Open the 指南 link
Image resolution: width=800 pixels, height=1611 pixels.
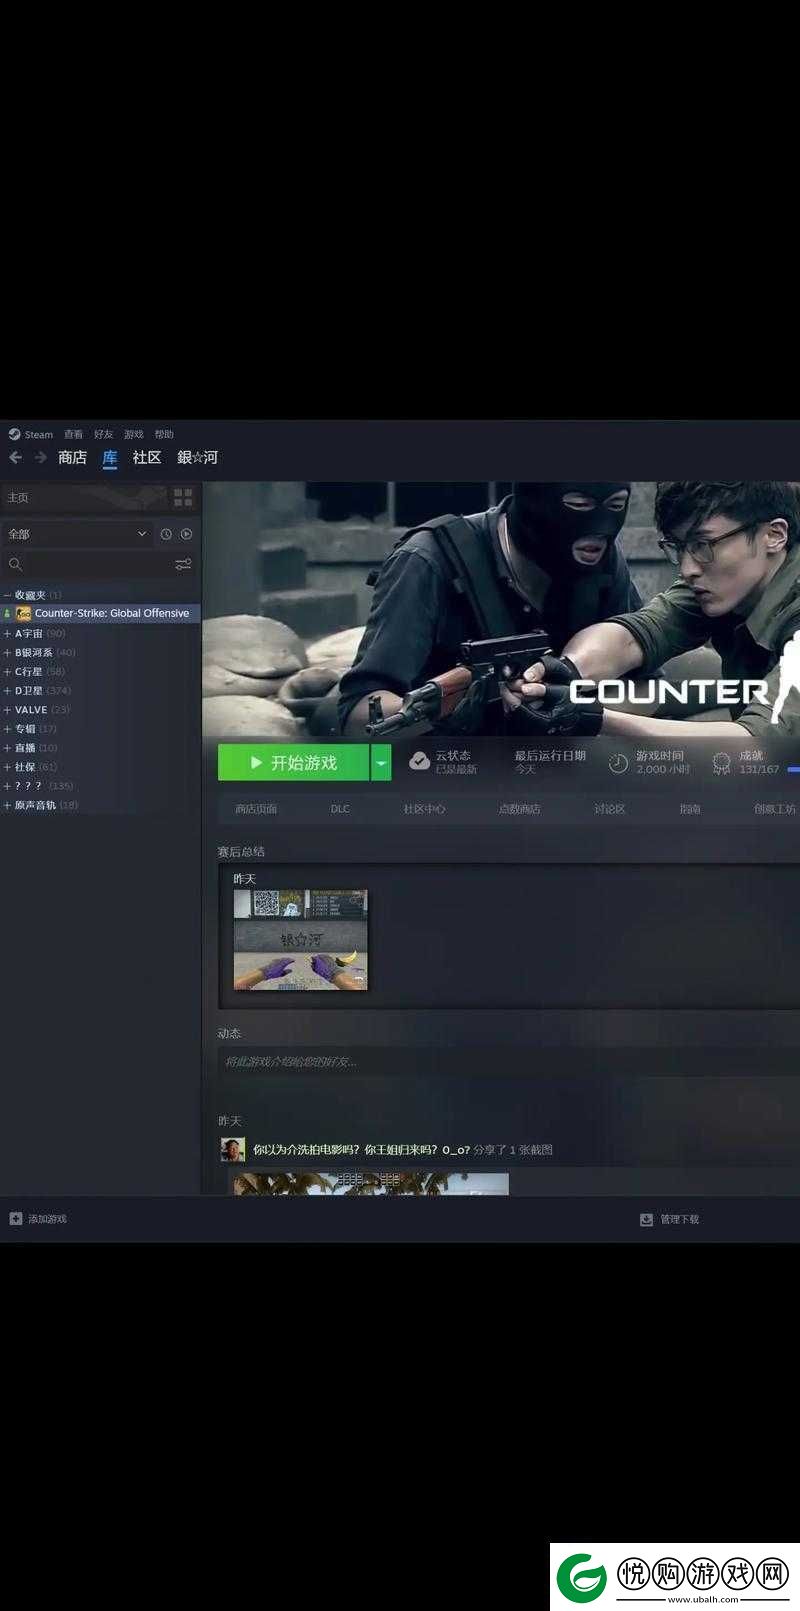(x=690, y=809)
